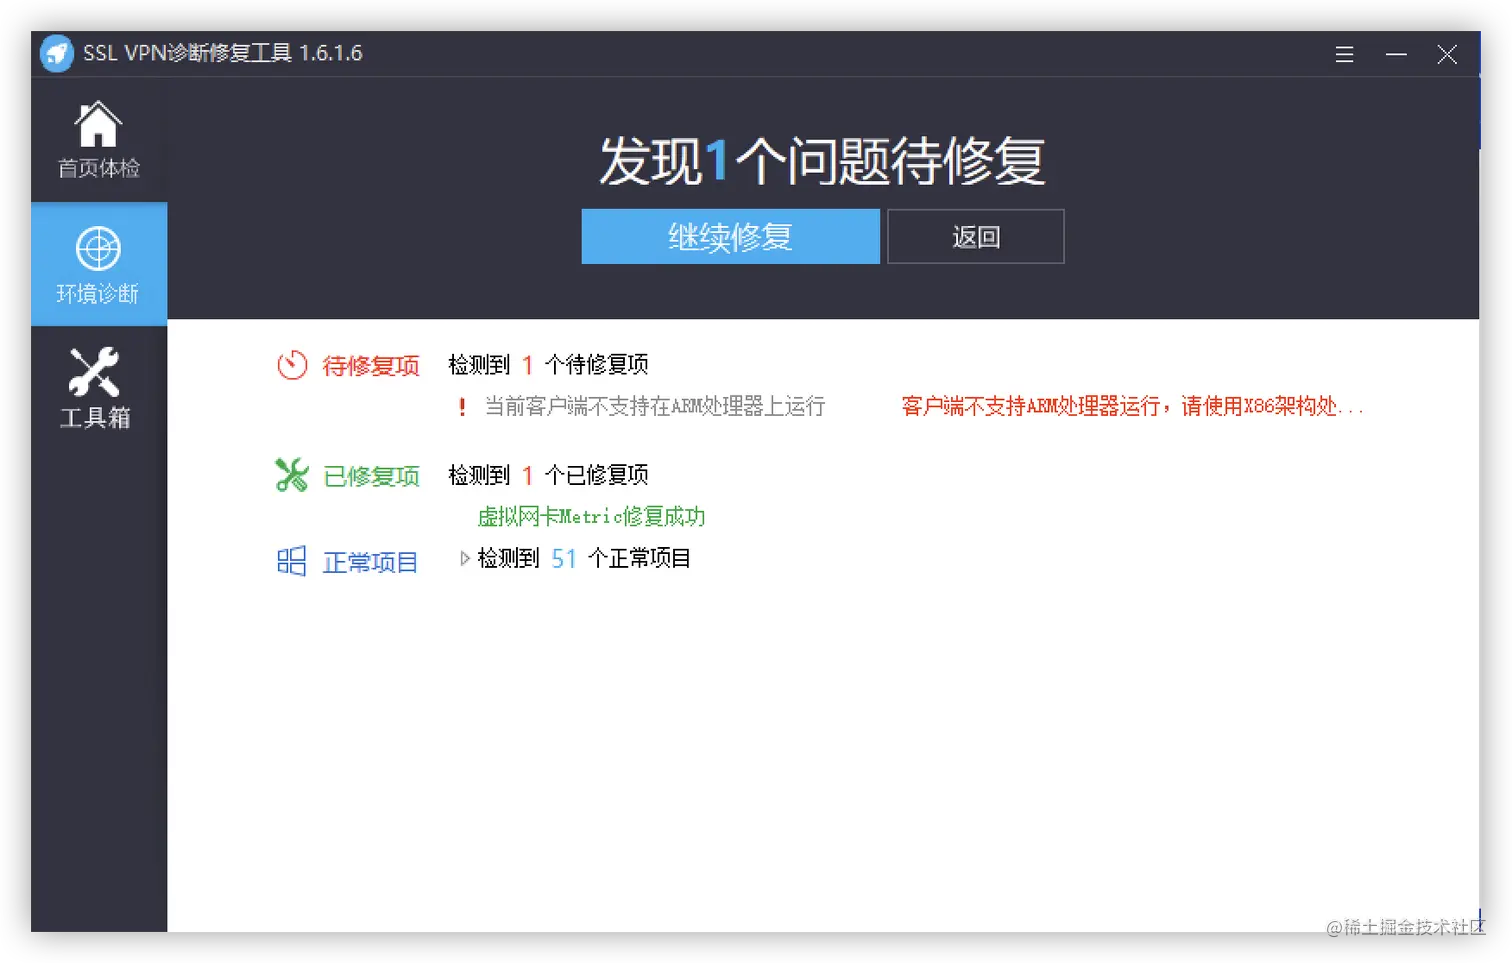Click the red 客户端不支持ARM处理器运行 description

[1132, 406]
